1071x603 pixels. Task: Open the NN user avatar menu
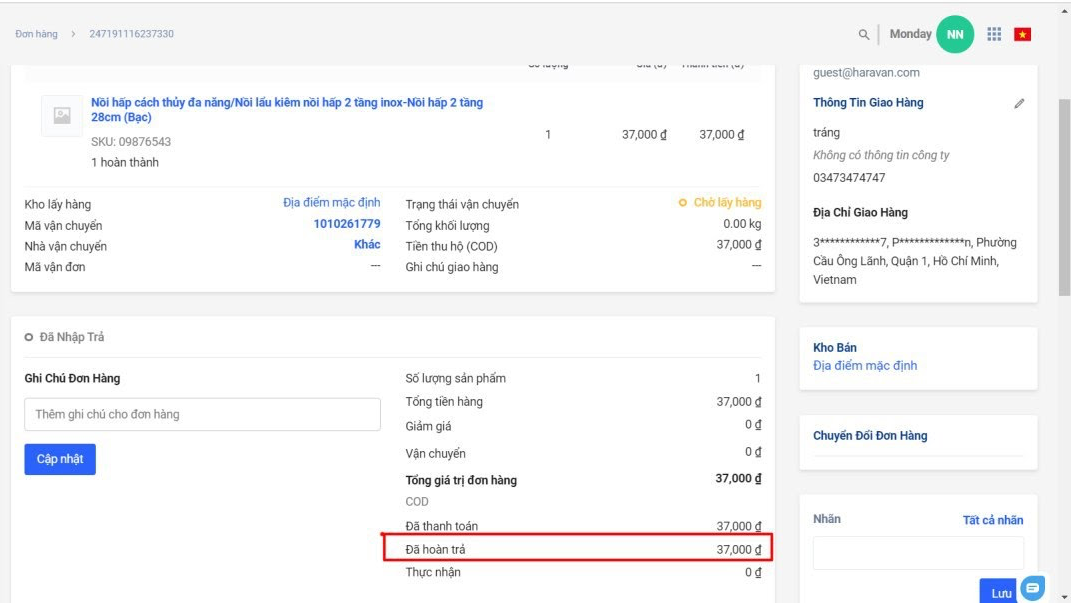point(955,34)
